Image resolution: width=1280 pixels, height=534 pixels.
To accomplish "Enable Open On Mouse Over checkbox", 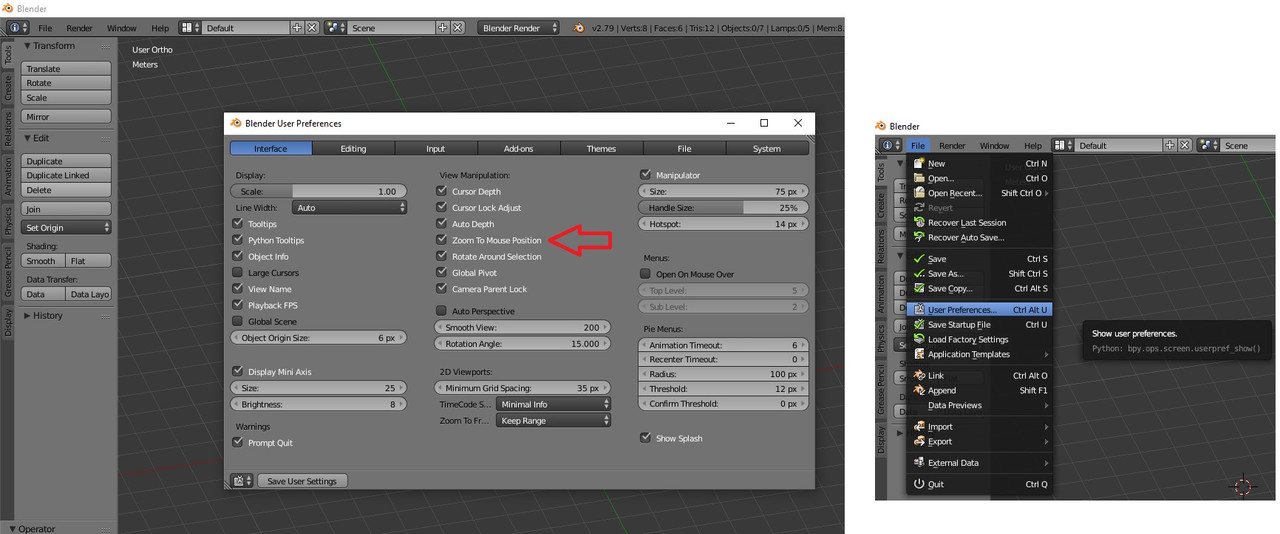I will [645, 274].
